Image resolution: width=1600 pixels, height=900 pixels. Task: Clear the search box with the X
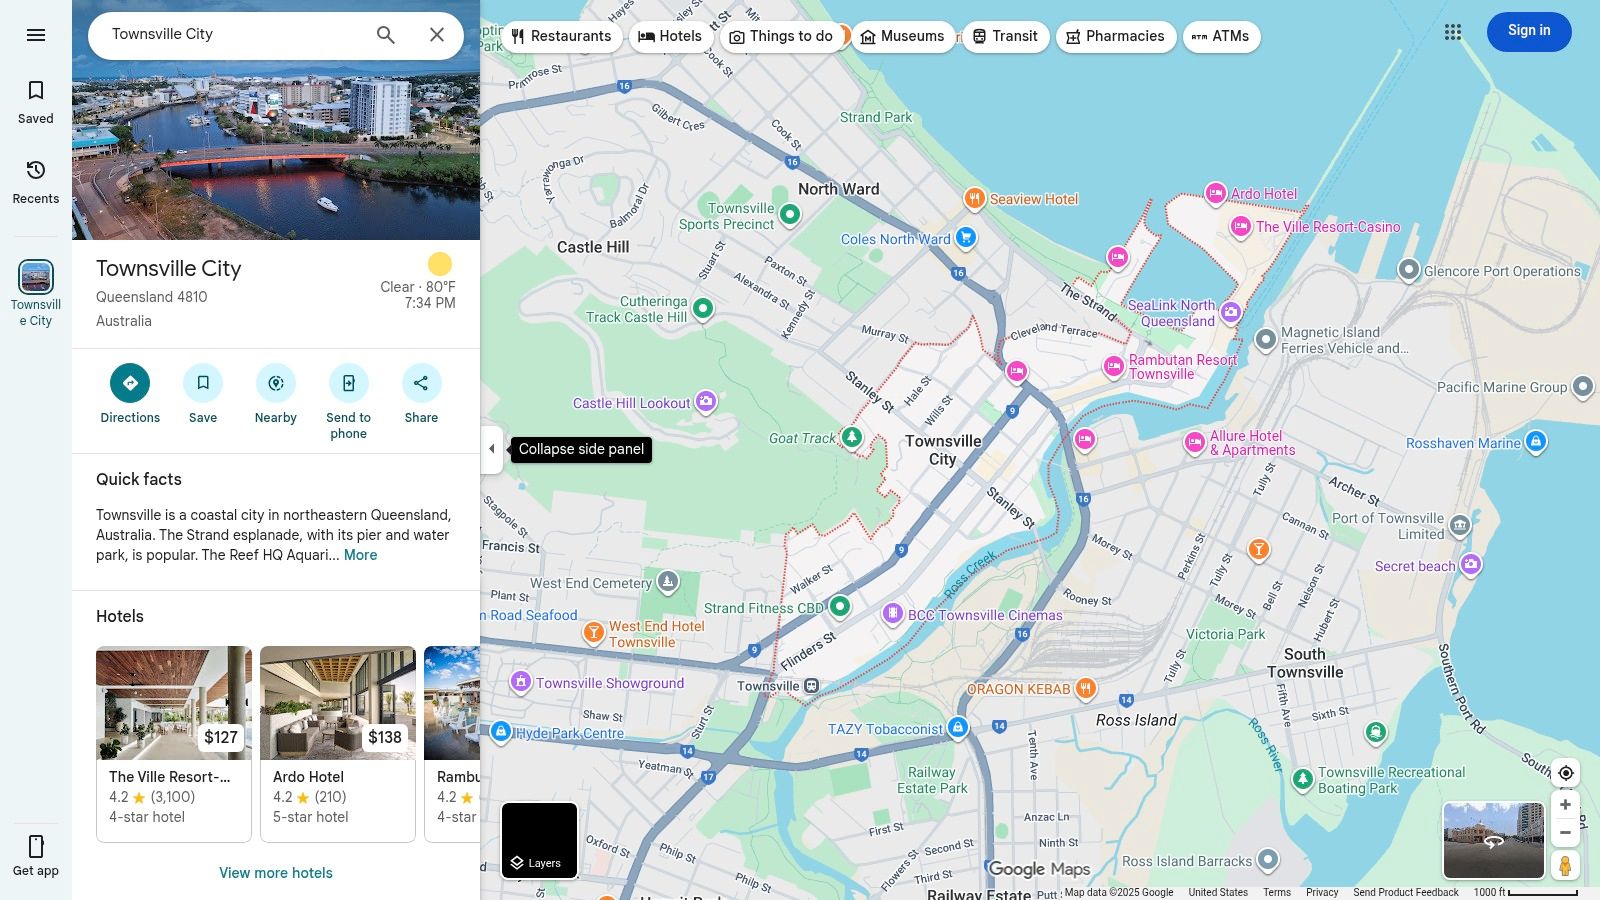point(436,34)
